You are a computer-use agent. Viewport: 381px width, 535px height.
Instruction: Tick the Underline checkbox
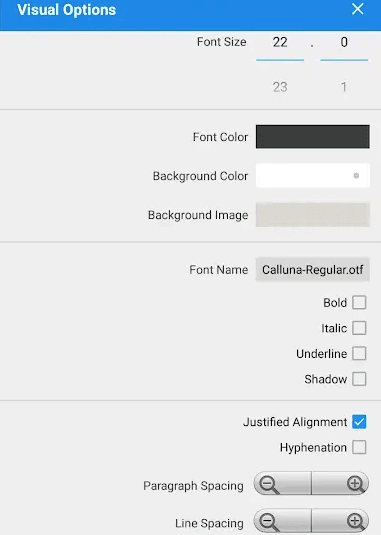[x=359, y=353]
